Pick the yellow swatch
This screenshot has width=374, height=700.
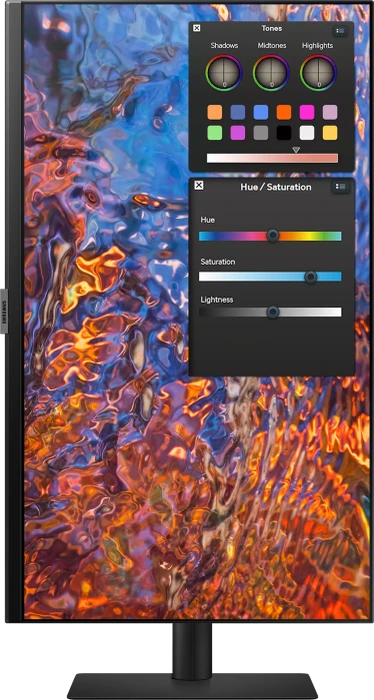click(330, 133)
